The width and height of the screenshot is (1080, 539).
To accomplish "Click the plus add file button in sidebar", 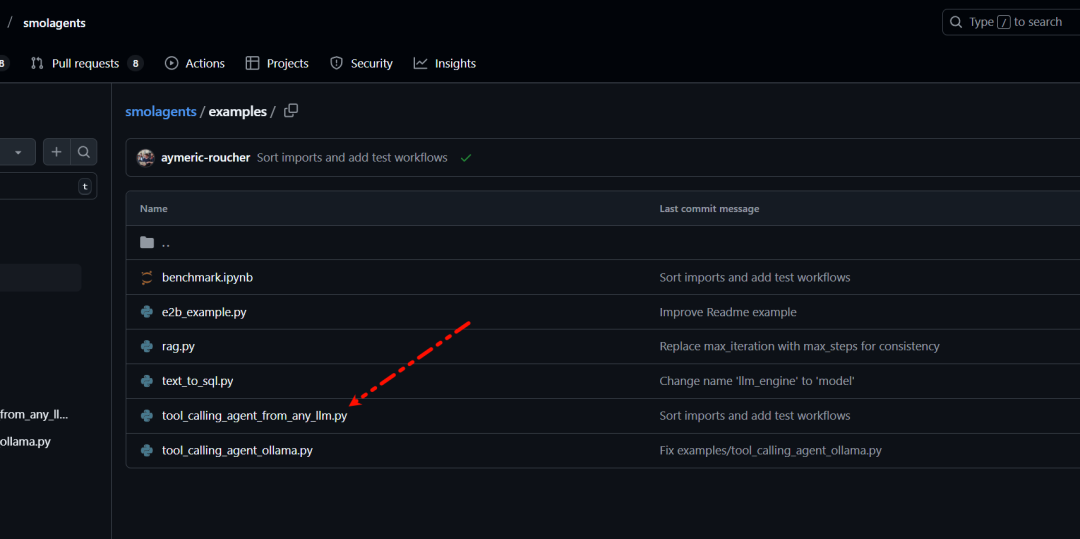I will pos(56,152).
